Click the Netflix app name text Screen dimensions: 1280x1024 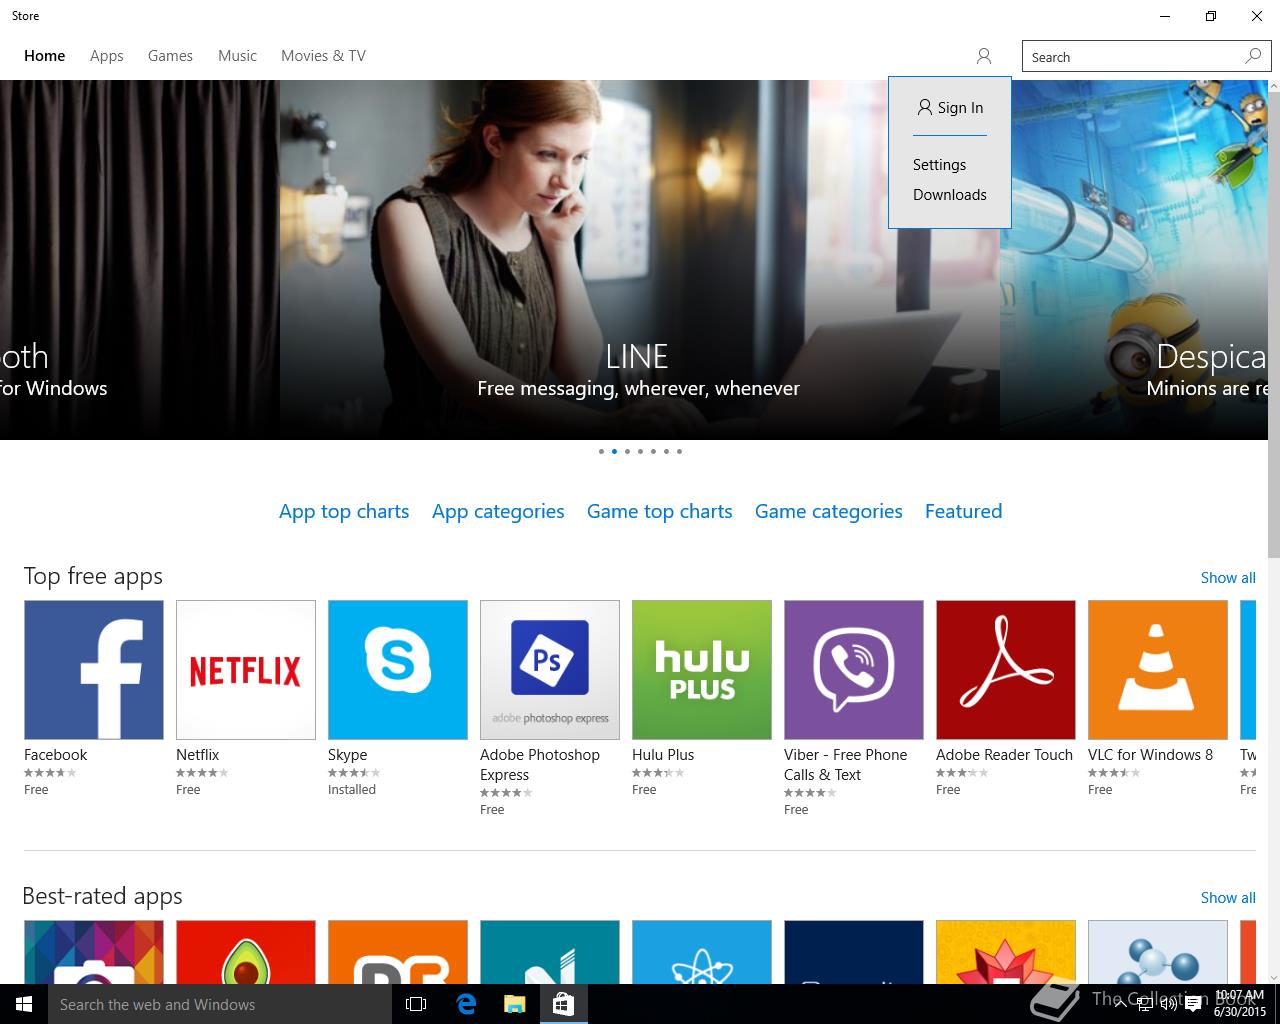197,755
